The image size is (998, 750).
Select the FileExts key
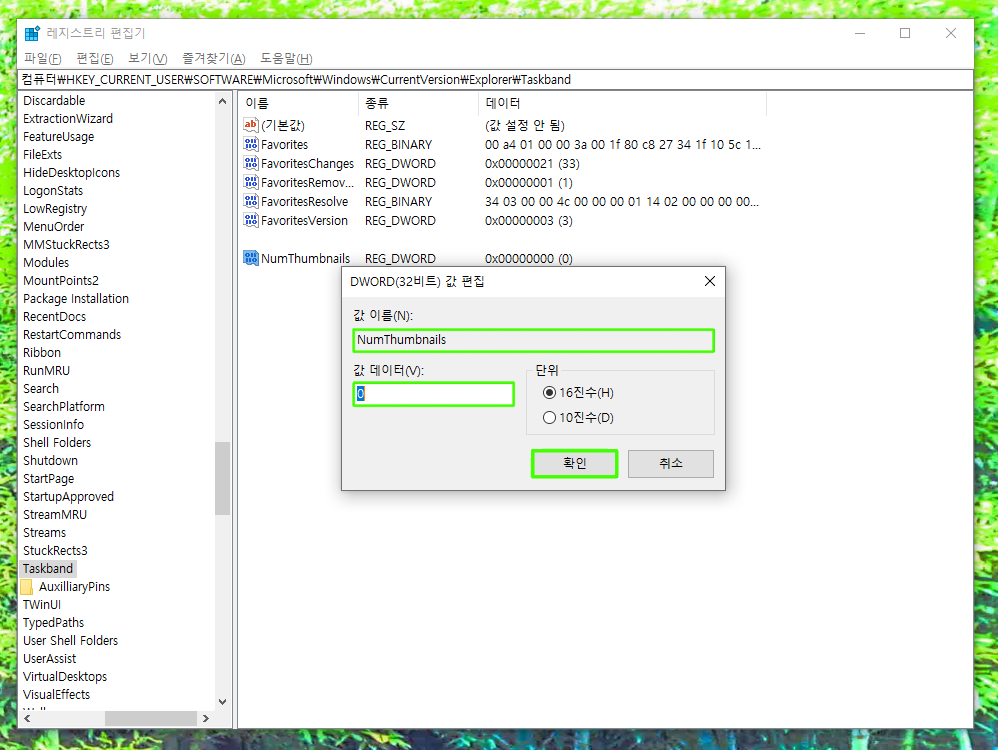43,155
